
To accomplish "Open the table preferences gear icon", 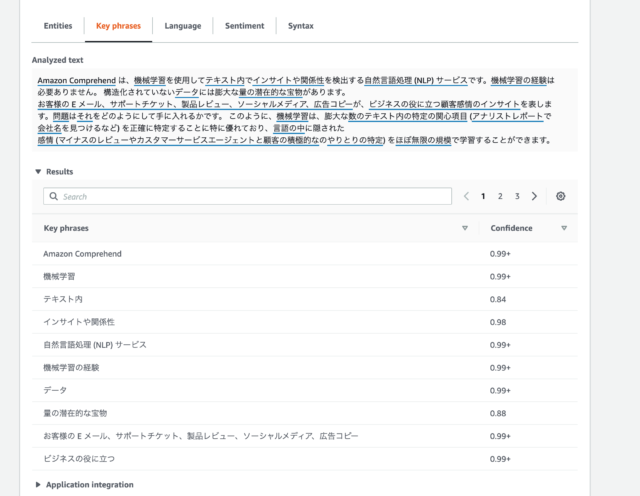I will coord(560,197).
